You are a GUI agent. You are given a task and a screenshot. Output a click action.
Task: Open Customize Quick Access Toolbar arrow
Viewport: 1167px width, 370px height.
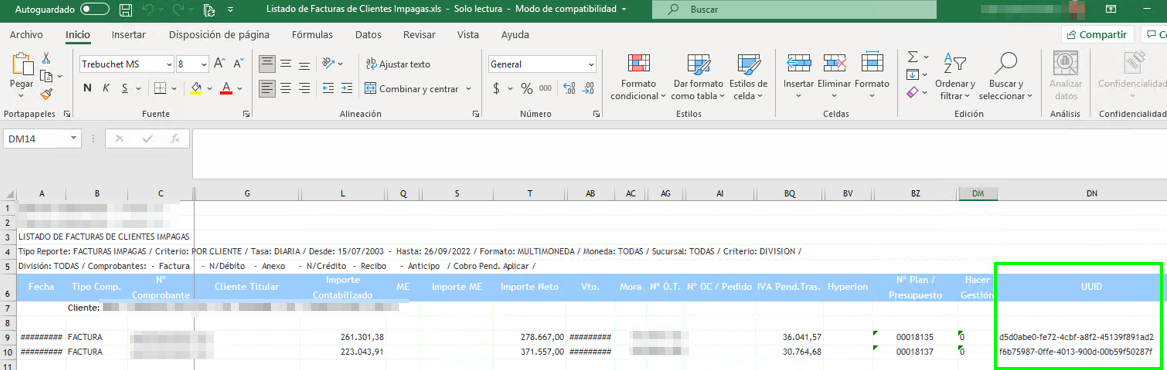[230, 10]
